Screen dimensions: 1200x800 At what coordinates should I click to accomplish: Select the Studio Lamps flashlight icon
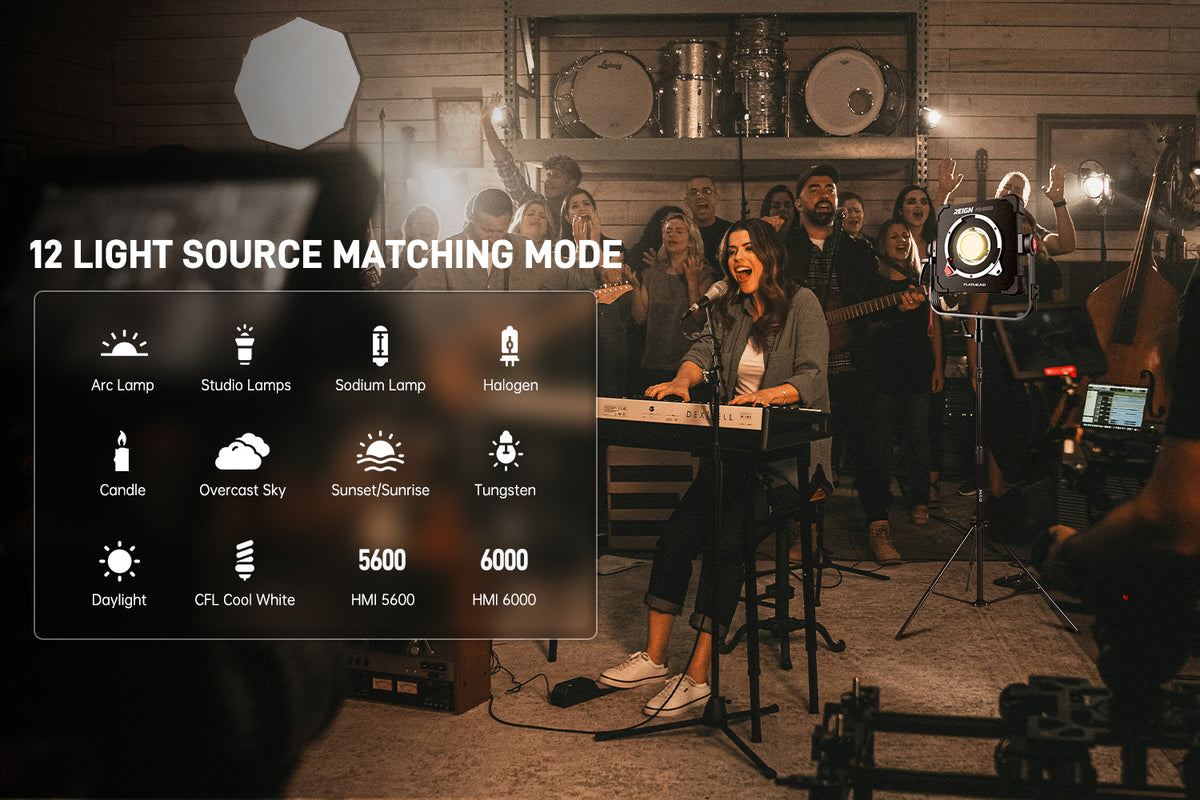(x=245, y=344)
